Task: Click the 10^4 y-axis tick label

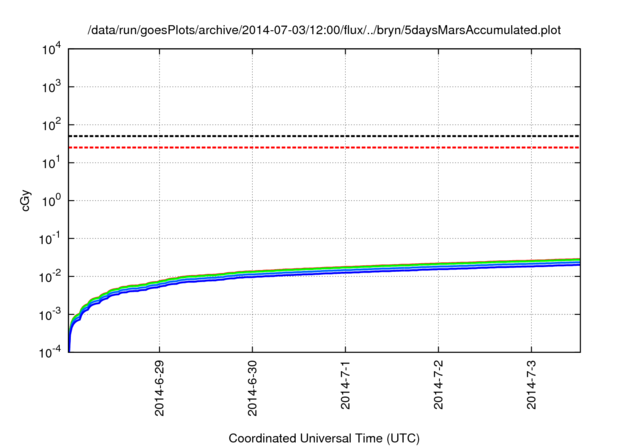Action: point(51,50)
